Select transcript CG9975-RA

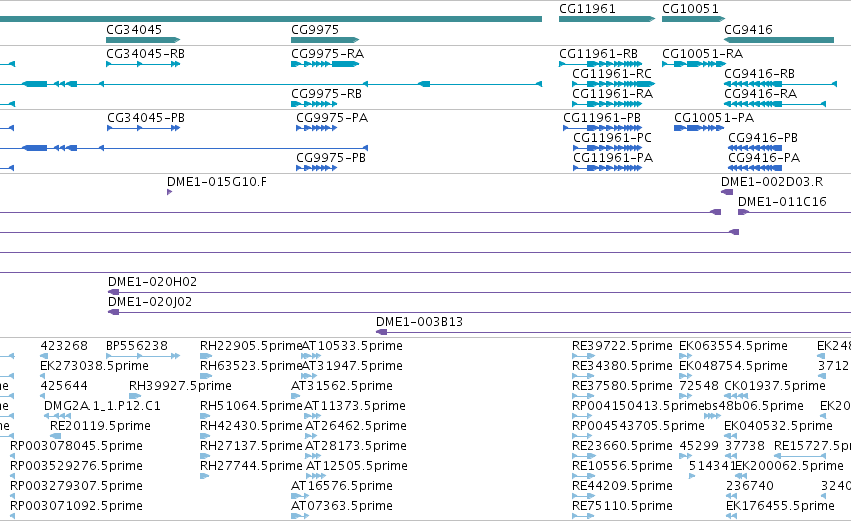[x=325, y=64]
